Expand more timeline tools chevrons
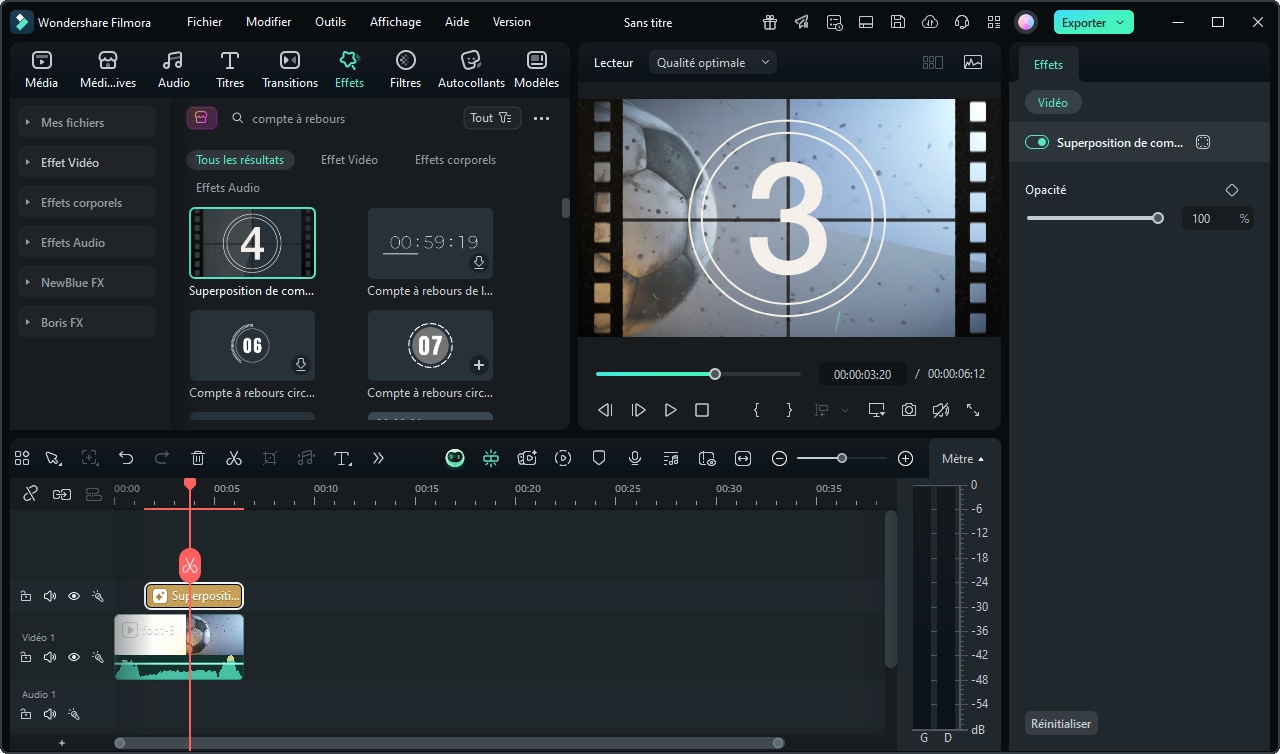The height and width of the screenshot is (754, 1280). coord(378,458)
